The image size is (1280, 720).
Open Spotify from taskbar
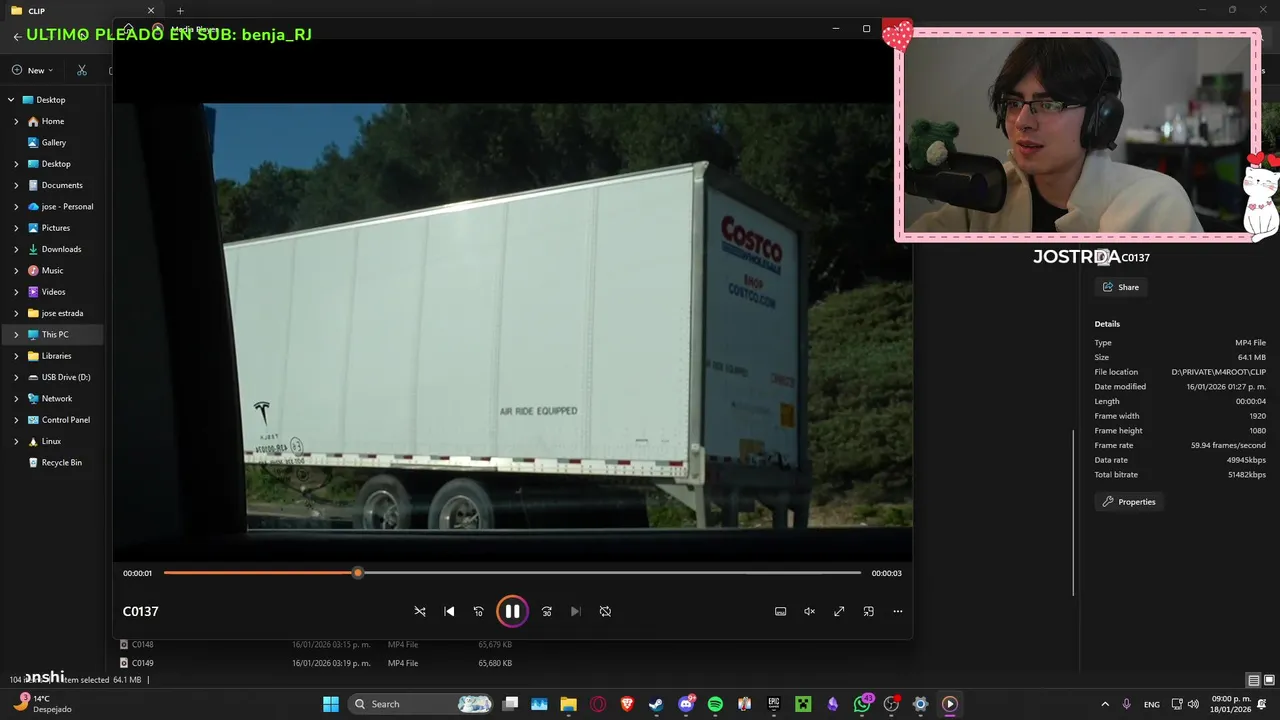[x=715, y=704]
